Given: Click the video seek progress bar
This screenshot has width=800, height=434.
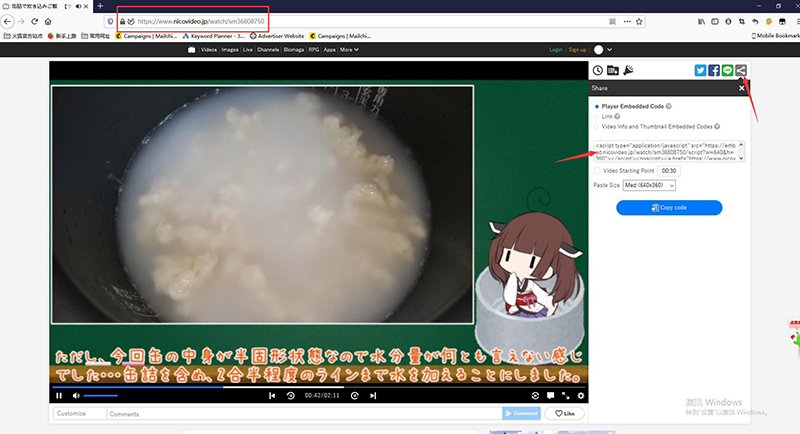Looking at the screenshot, I should (x=319, y=387).
